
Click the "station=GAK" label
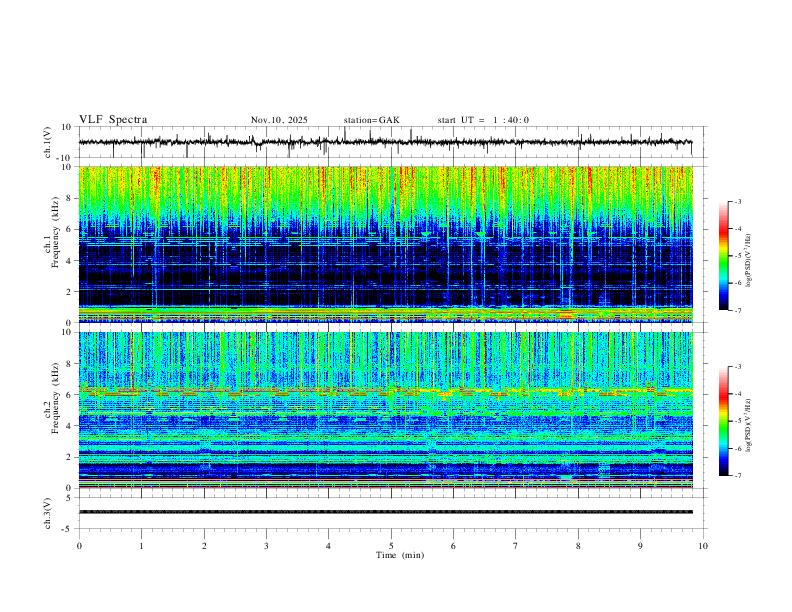click(371, 120)
